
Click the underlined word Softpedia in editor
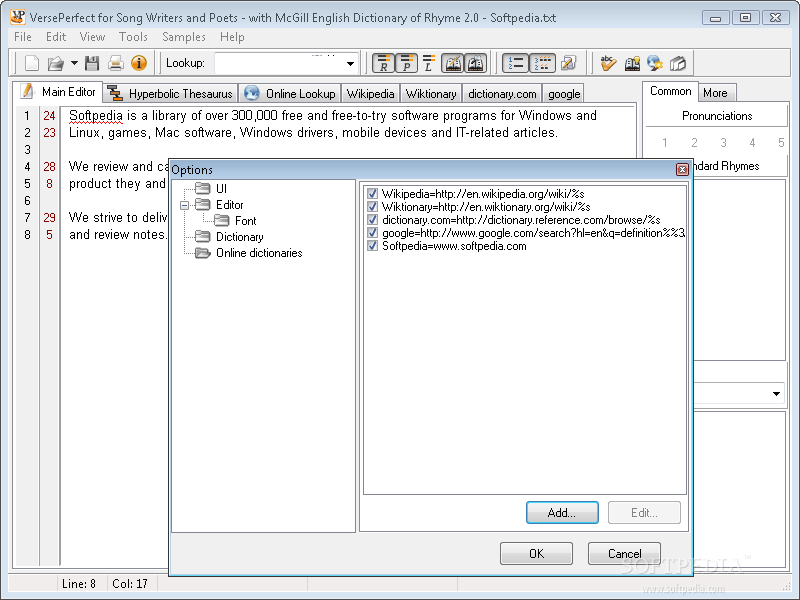pyautogui.click(x=95, y=116)
